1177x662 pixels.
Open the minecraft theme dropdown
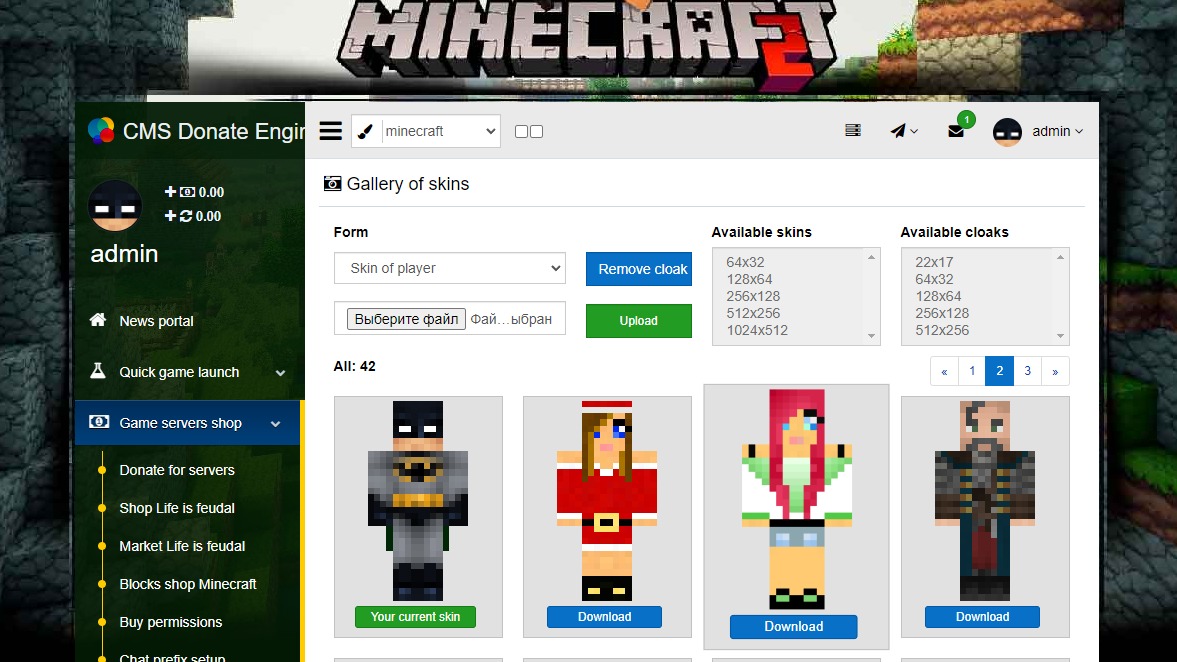click(440, 131)
